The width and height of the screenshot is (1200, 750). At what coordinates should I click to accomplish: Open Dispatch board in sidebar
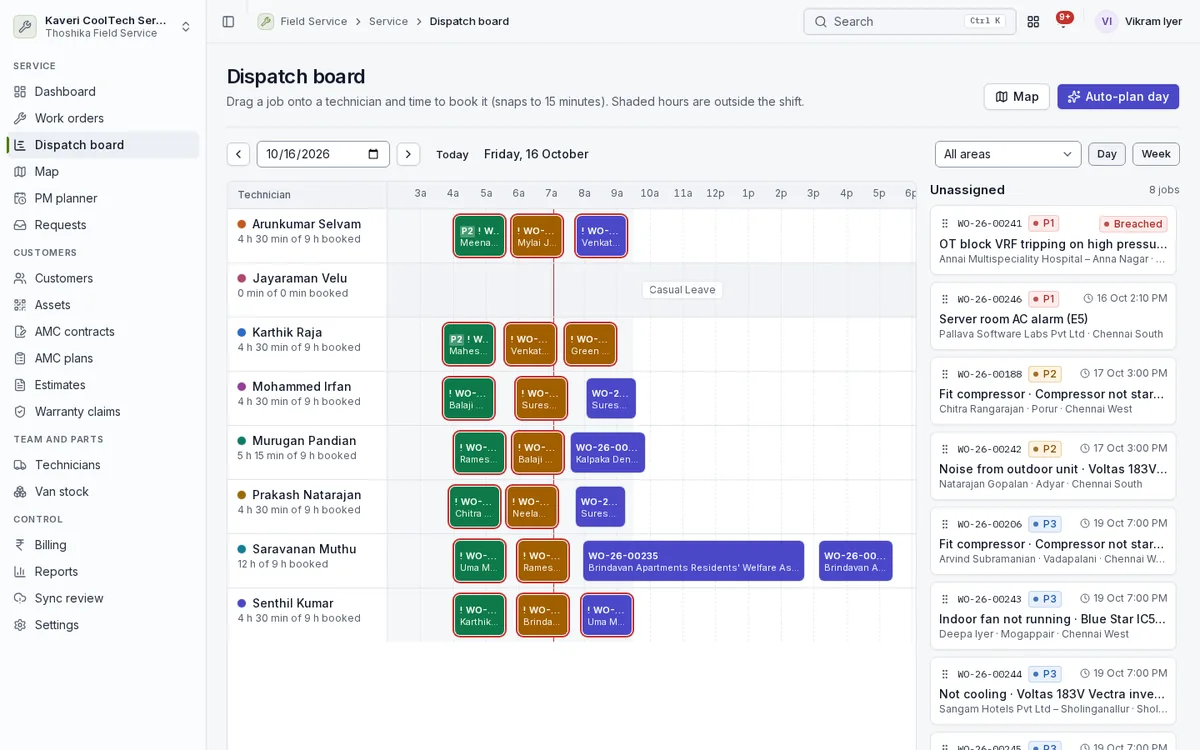click(x=103, y=145)
